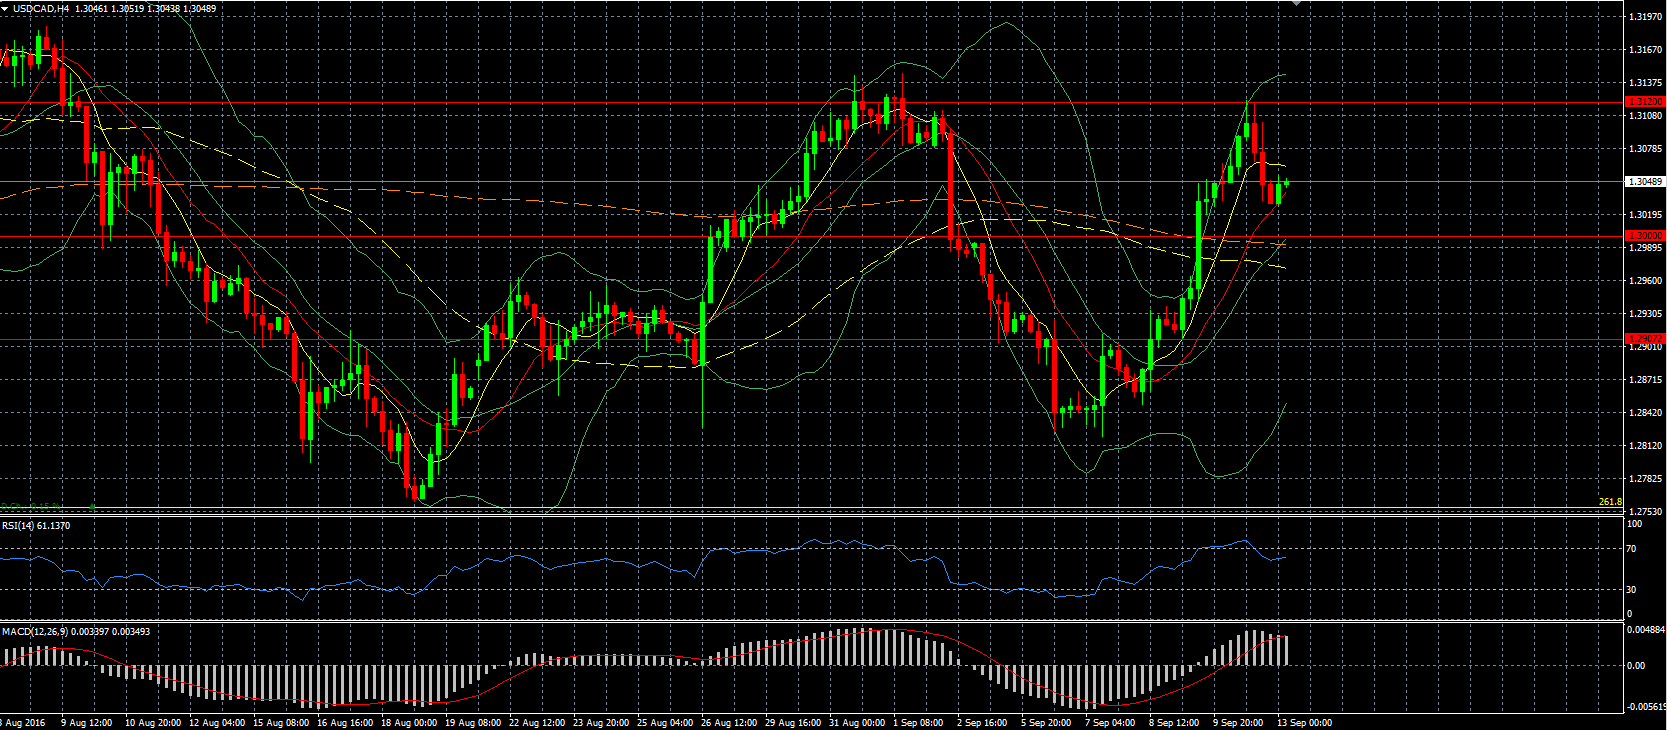Screen dimensions: 1667x730
Task: Click the 19 Aug 08:00 time label
Action: 473,723
